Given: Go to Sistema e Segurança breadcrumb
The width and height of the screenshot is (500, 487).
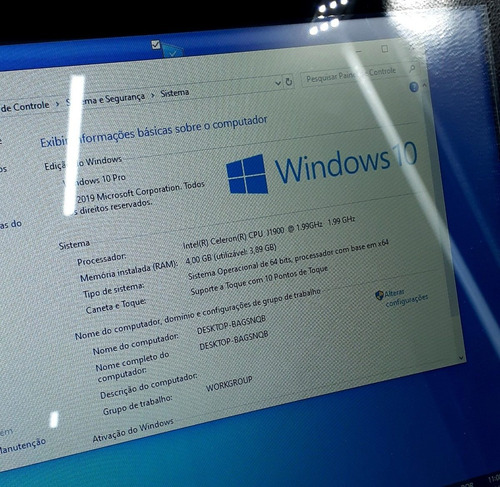Looking at the screenshot, I should [x=105, y=99].
